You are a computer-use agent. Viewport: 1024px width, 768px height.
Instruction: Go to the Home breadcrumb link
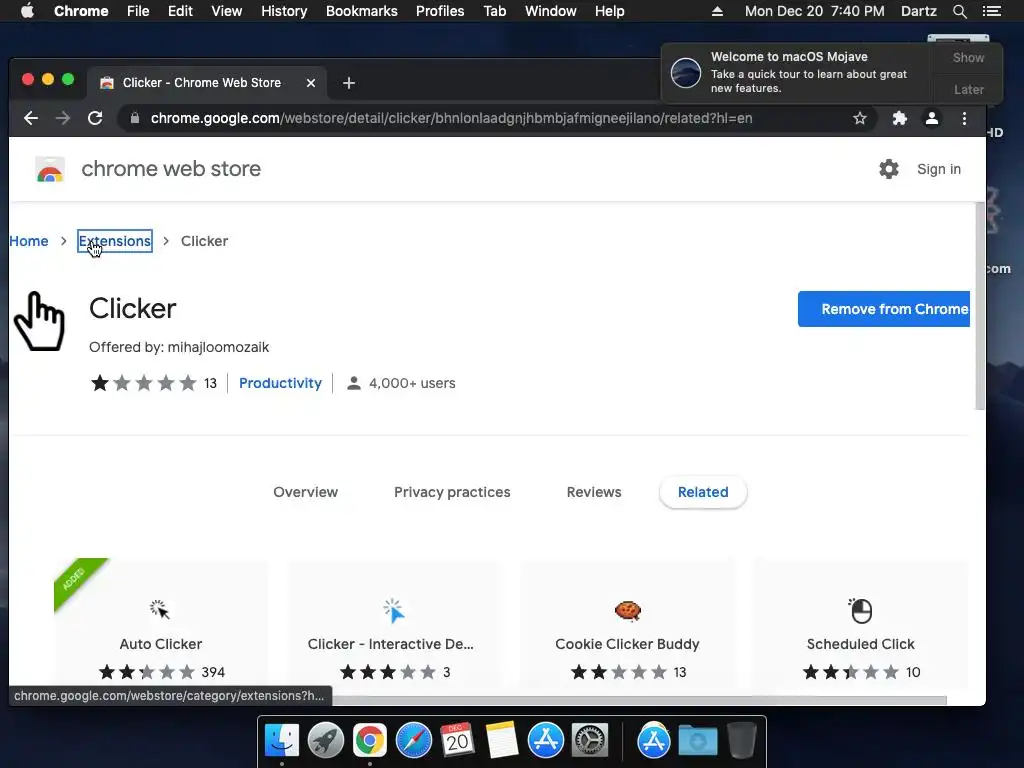(29, 241)
